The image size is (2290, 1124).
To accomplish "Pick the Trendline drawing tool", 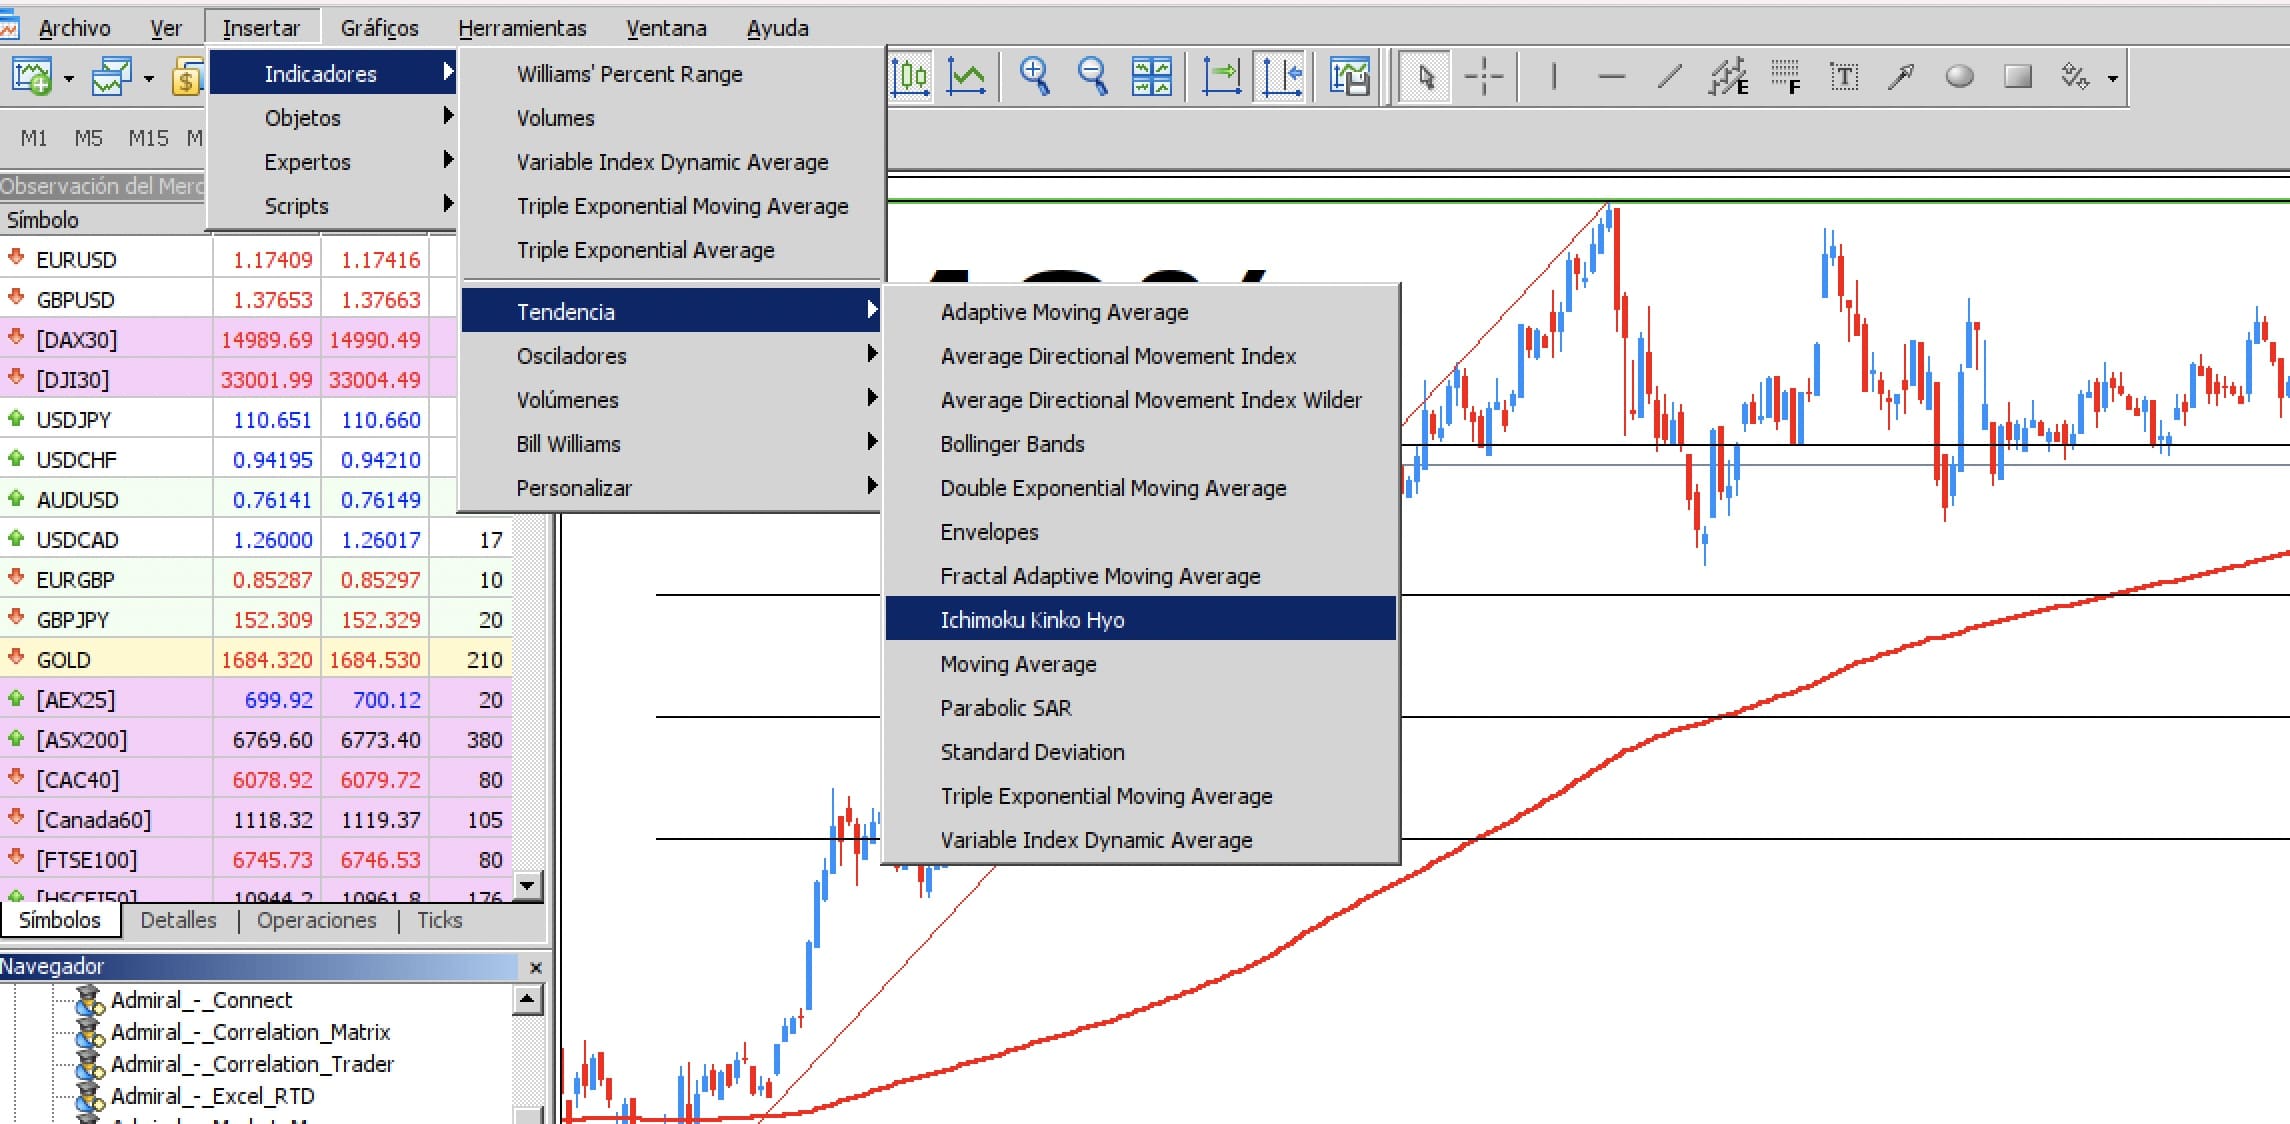I will pyautogui.click(x=1667, y=75).
